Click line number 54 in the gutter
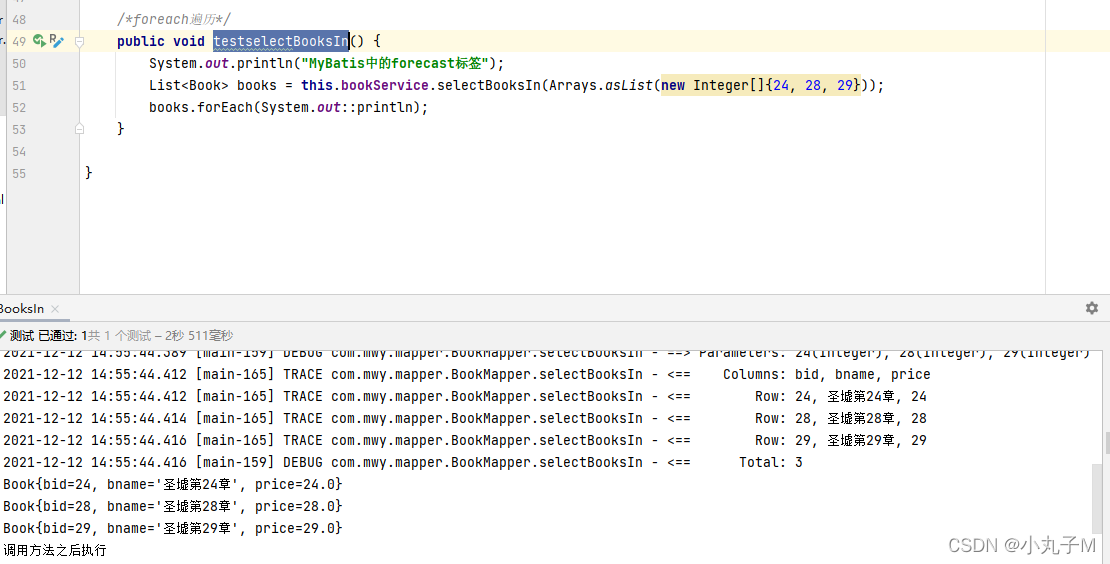This screenshot has width=1110, height=564. [19, 151]
